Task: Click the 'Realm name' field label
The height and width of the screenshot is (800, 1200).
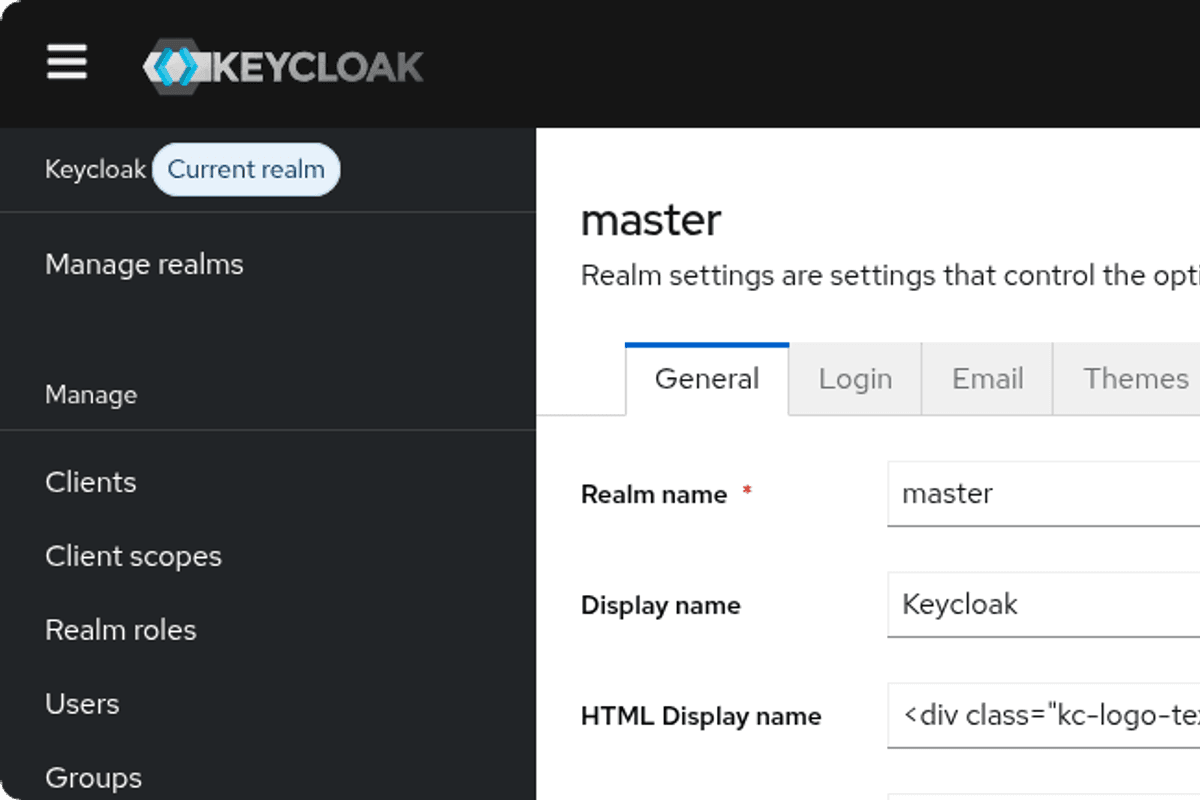Action: coord(654,495)
